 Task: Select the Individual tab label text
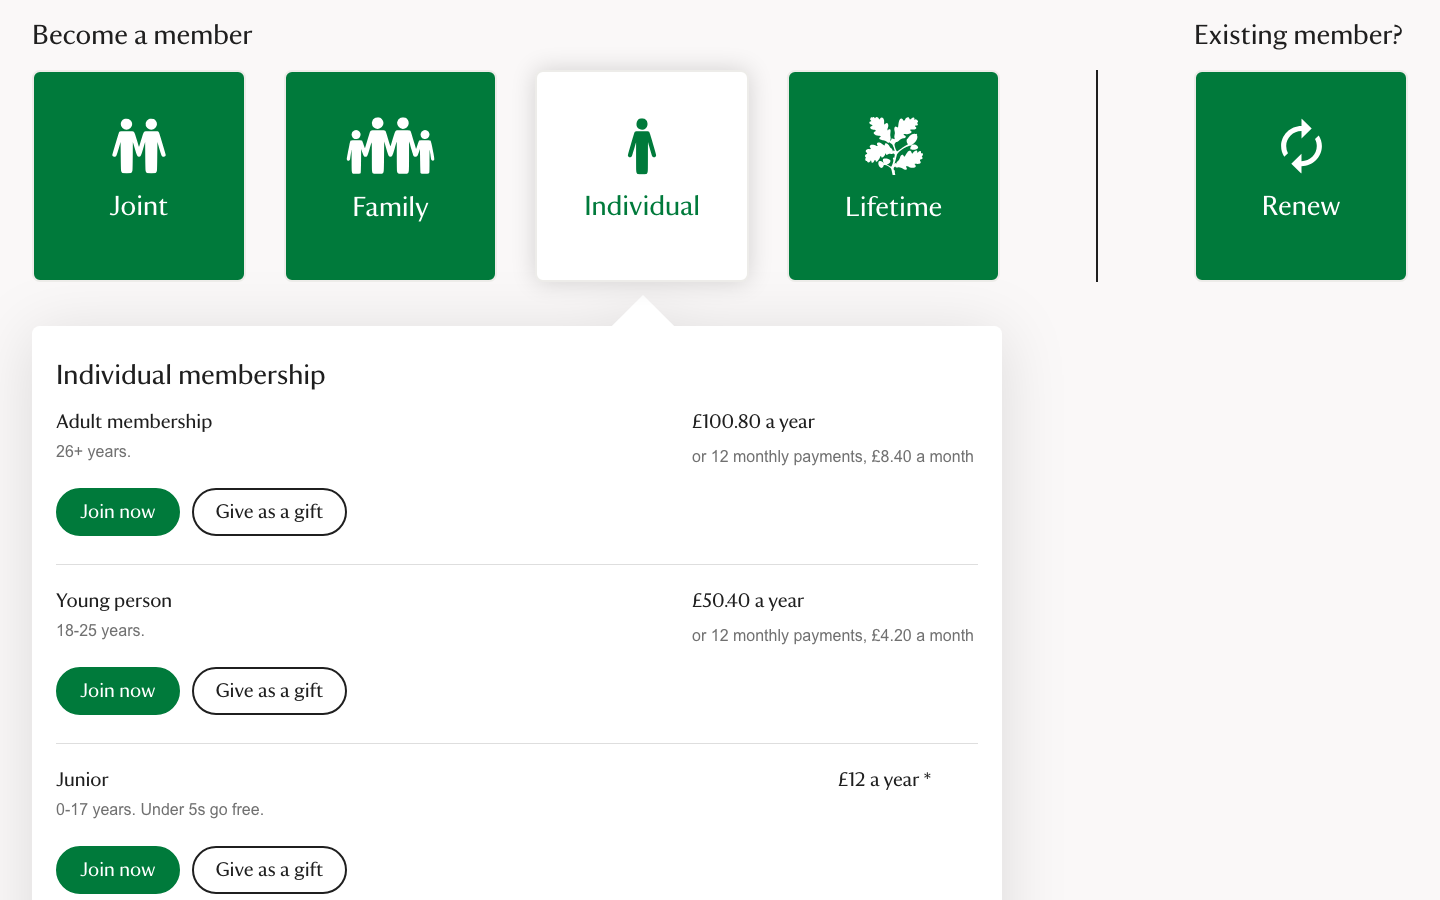click(x=642, y=206)
